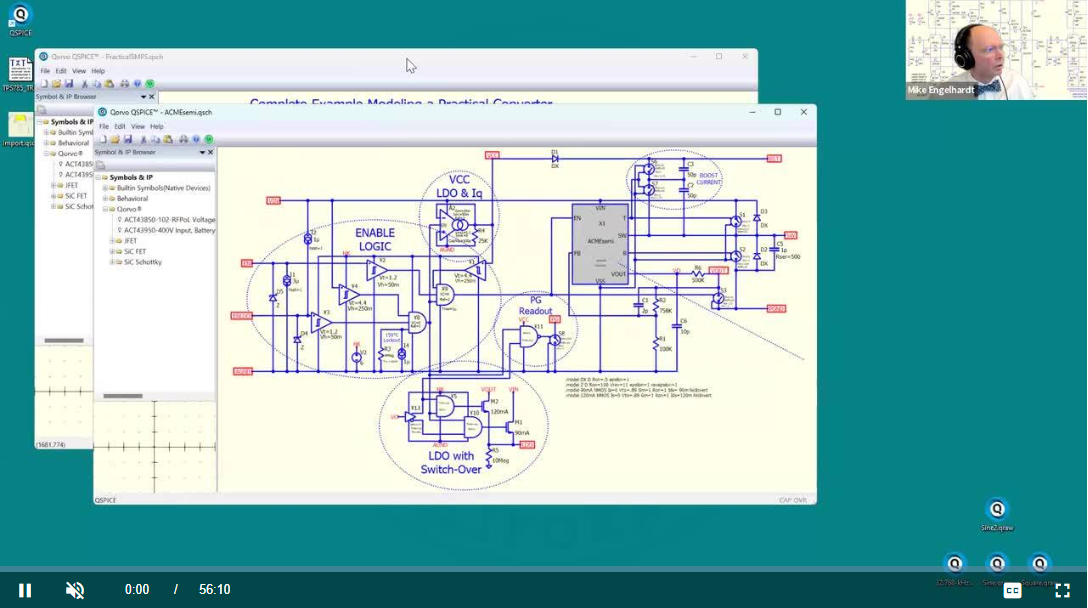The height and width of the screenshot is (608, 1088).
Task: Click Copy icon in ACMEsemi toolbar
Action: point(155,140)
